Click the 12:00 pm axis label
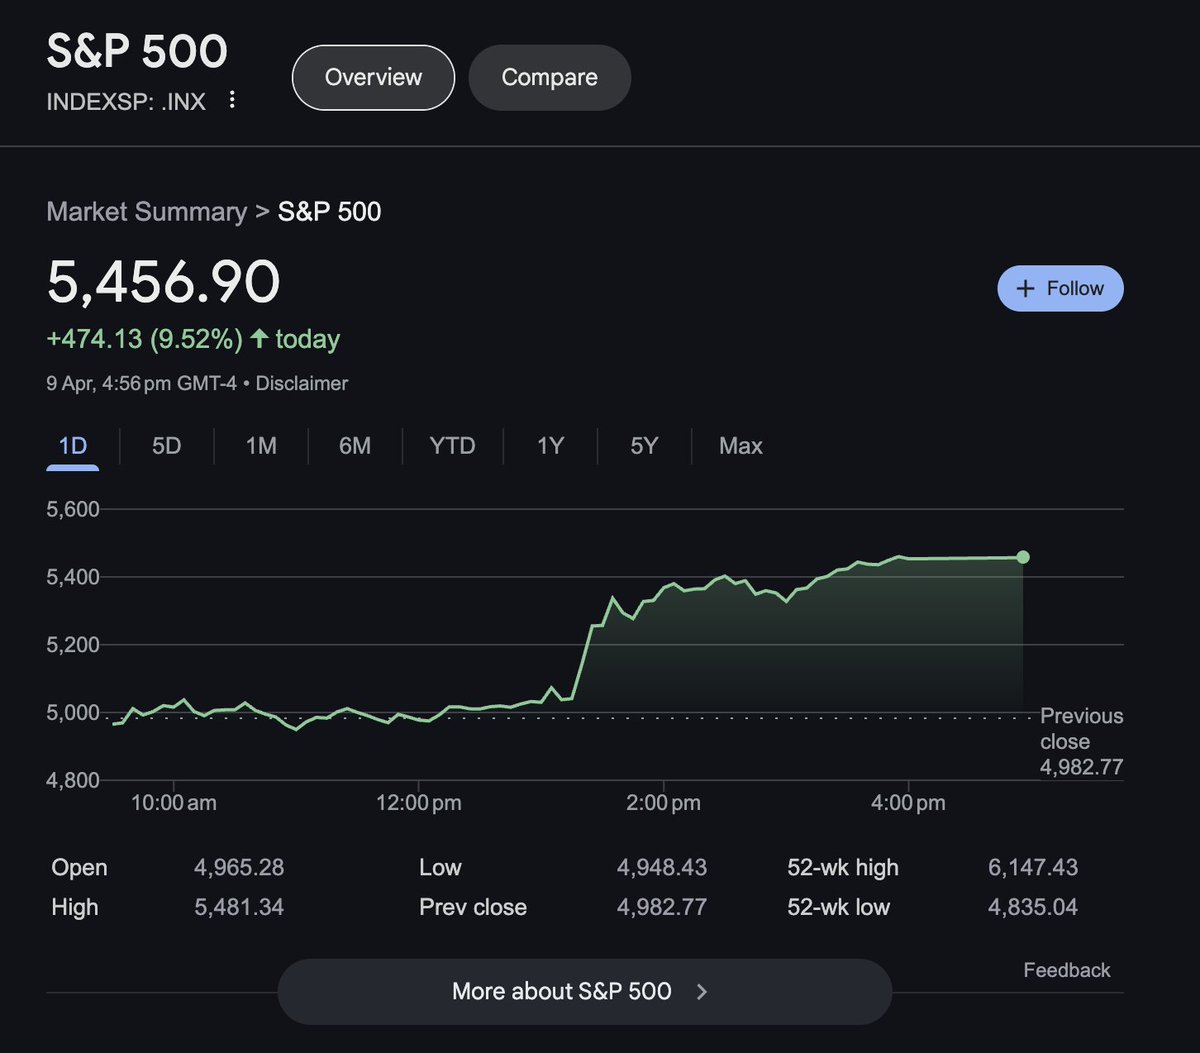Viewport: 1200px width, 1053px height. coord(418,803)
